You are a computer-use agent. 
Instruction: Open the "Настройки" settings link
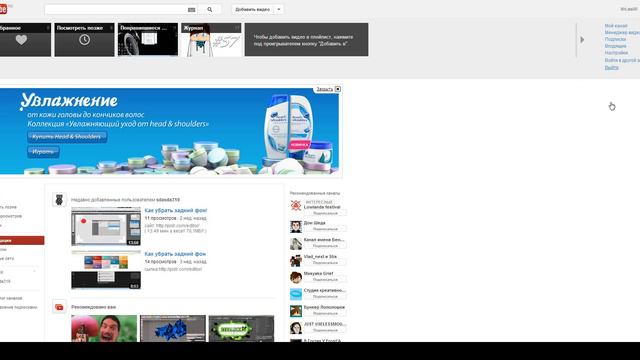pos(616,53)
